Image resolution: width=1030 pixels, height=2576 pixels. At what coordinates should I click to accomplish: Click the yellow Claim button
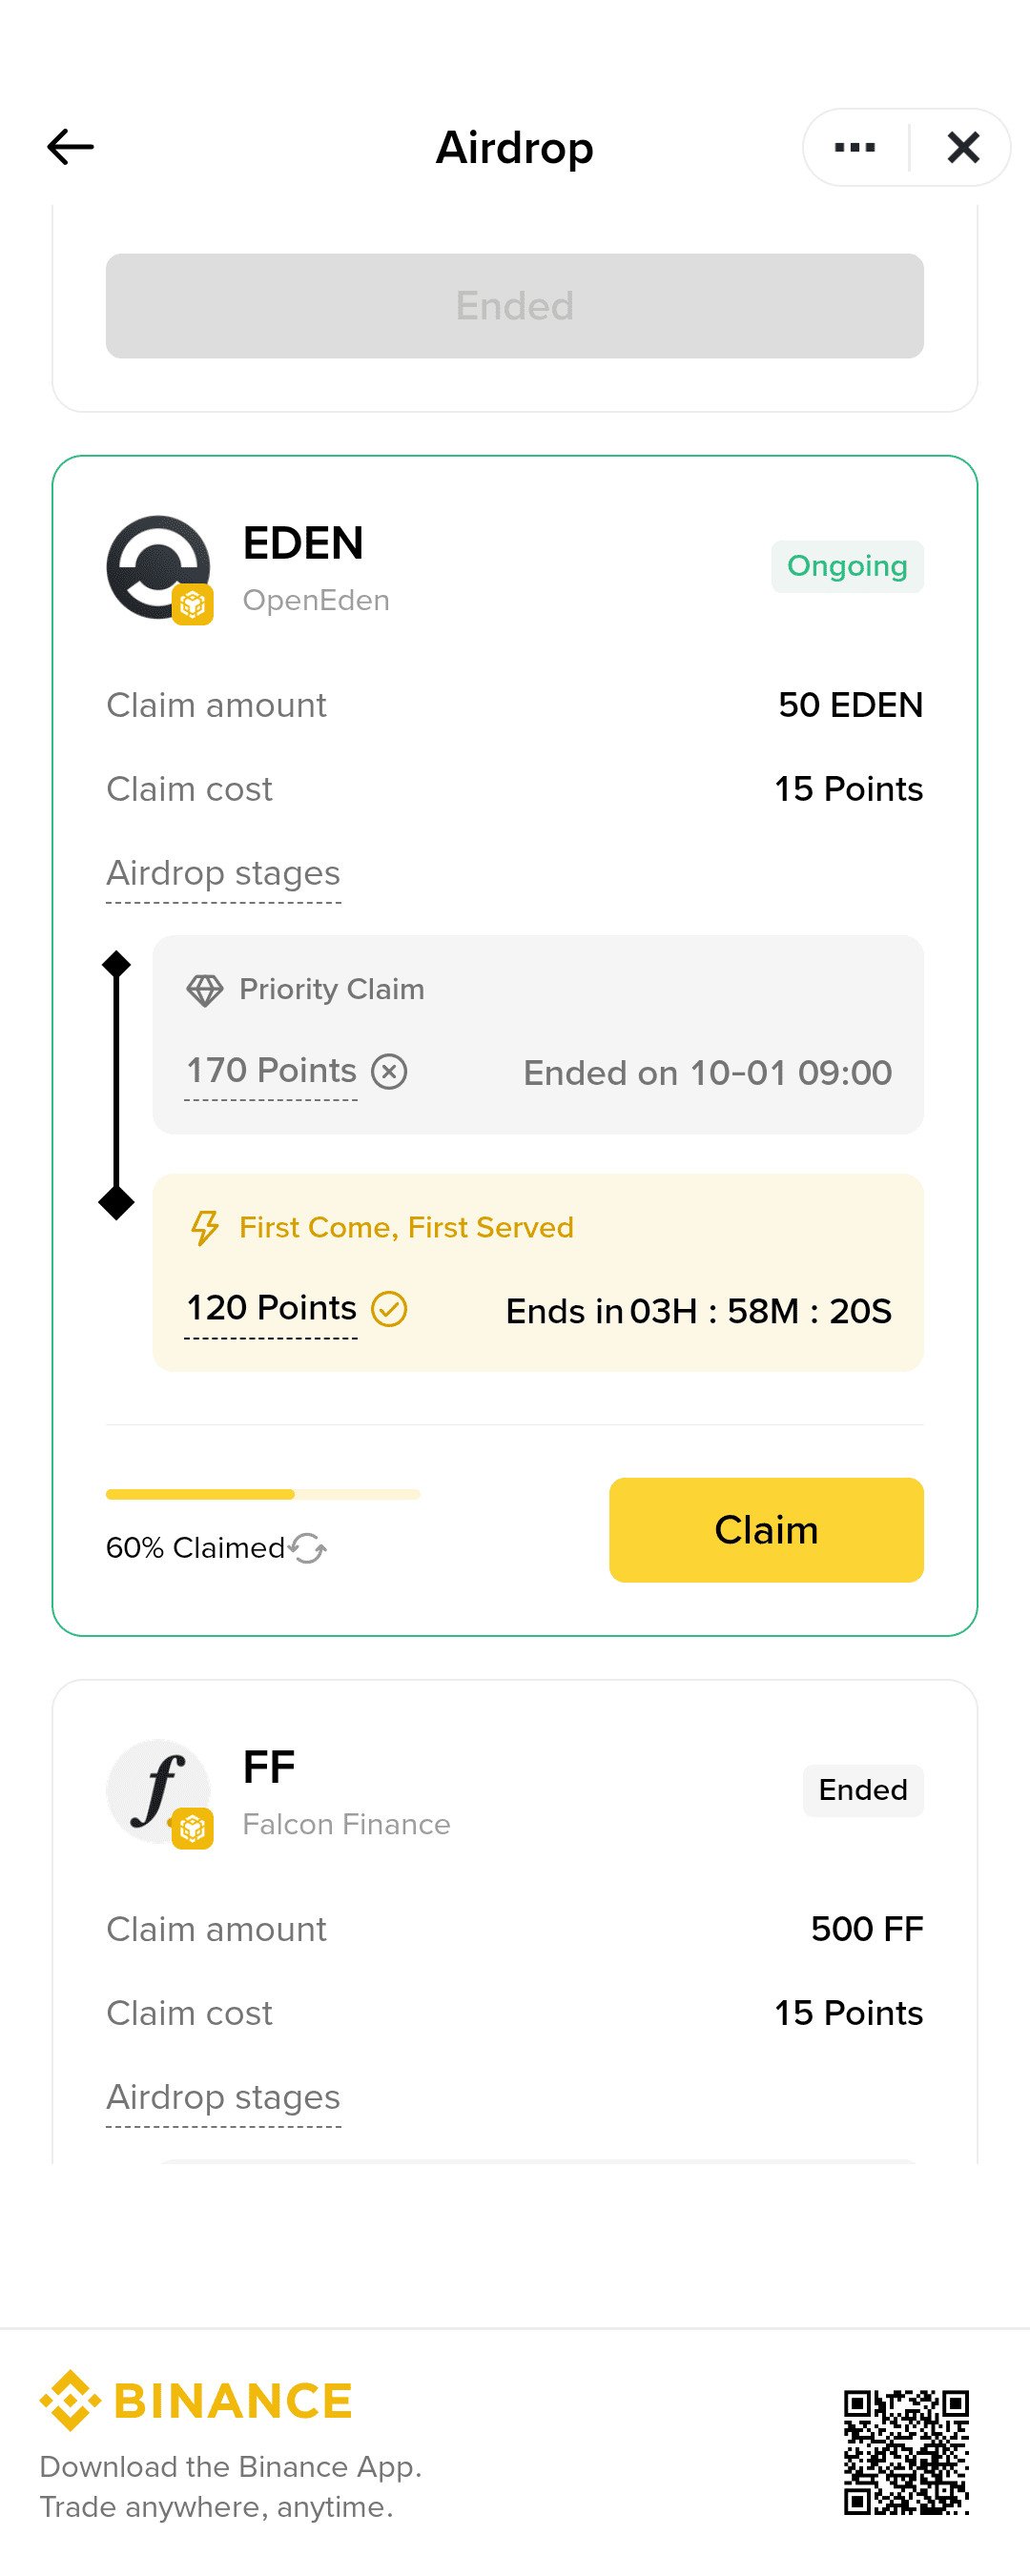(x=766, y=1530)
